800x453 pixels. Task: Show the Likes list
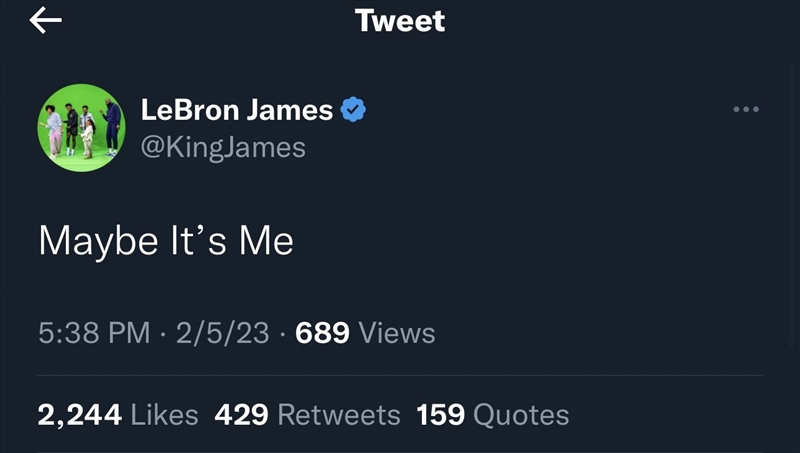[164, 414]
